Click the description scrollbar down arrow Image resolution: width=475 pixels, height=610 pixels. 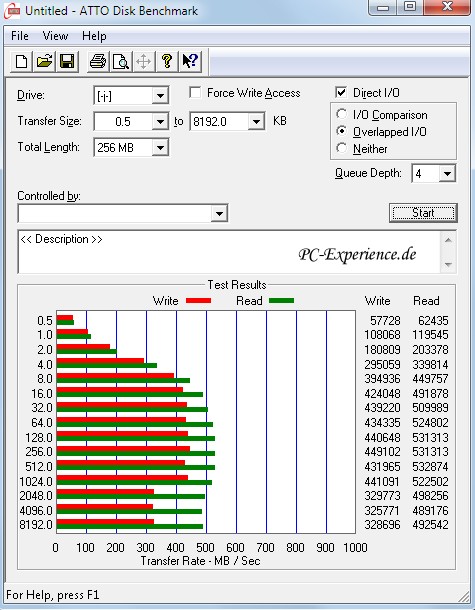pyautogui.click(x=448, y=265)
